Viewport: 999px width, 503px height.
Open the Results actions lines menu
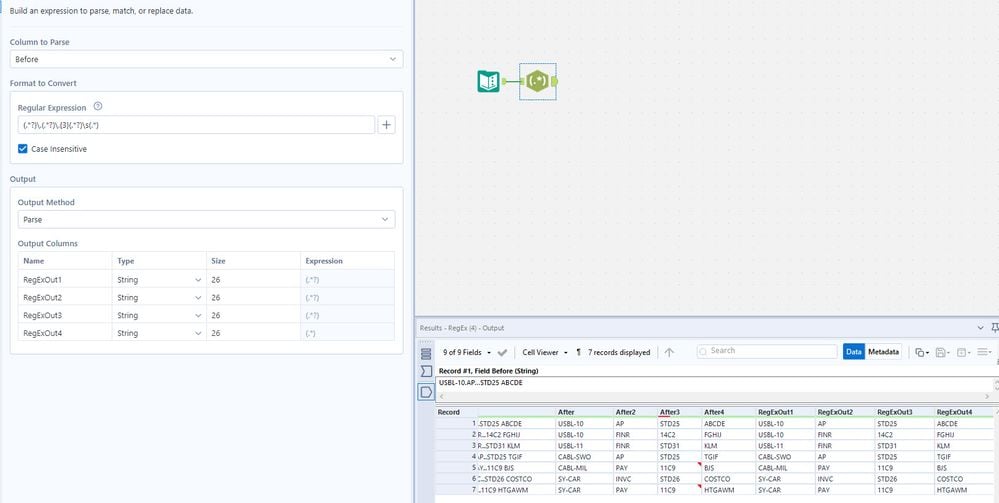click(x=984, y=352)
